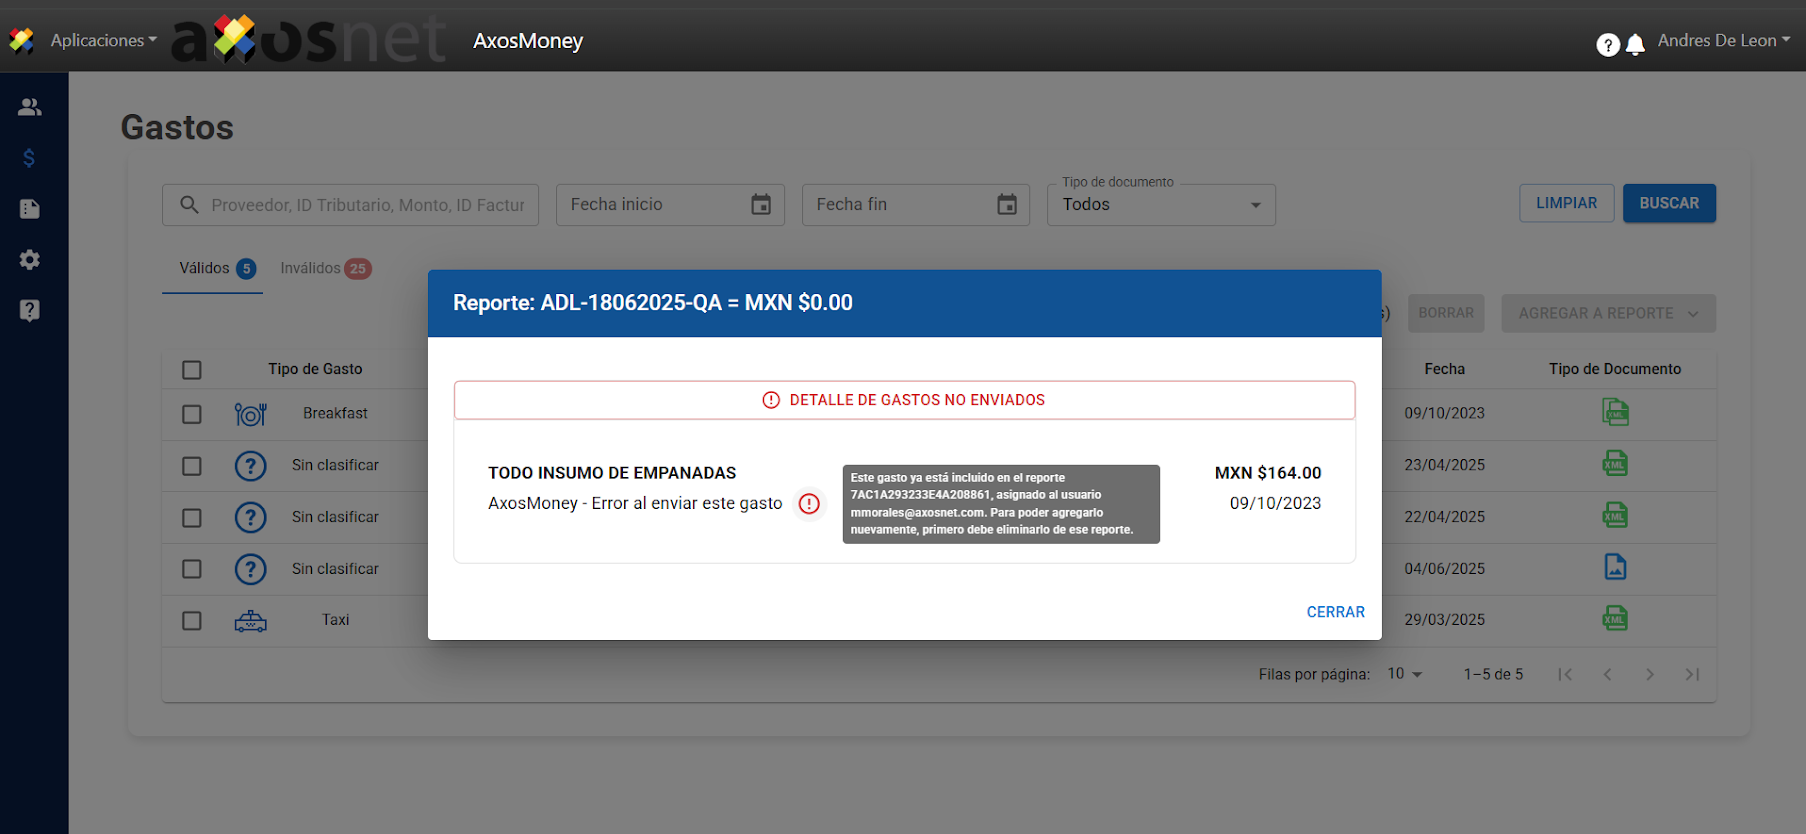Open the notifications bell

click(x=1635, y=44)
